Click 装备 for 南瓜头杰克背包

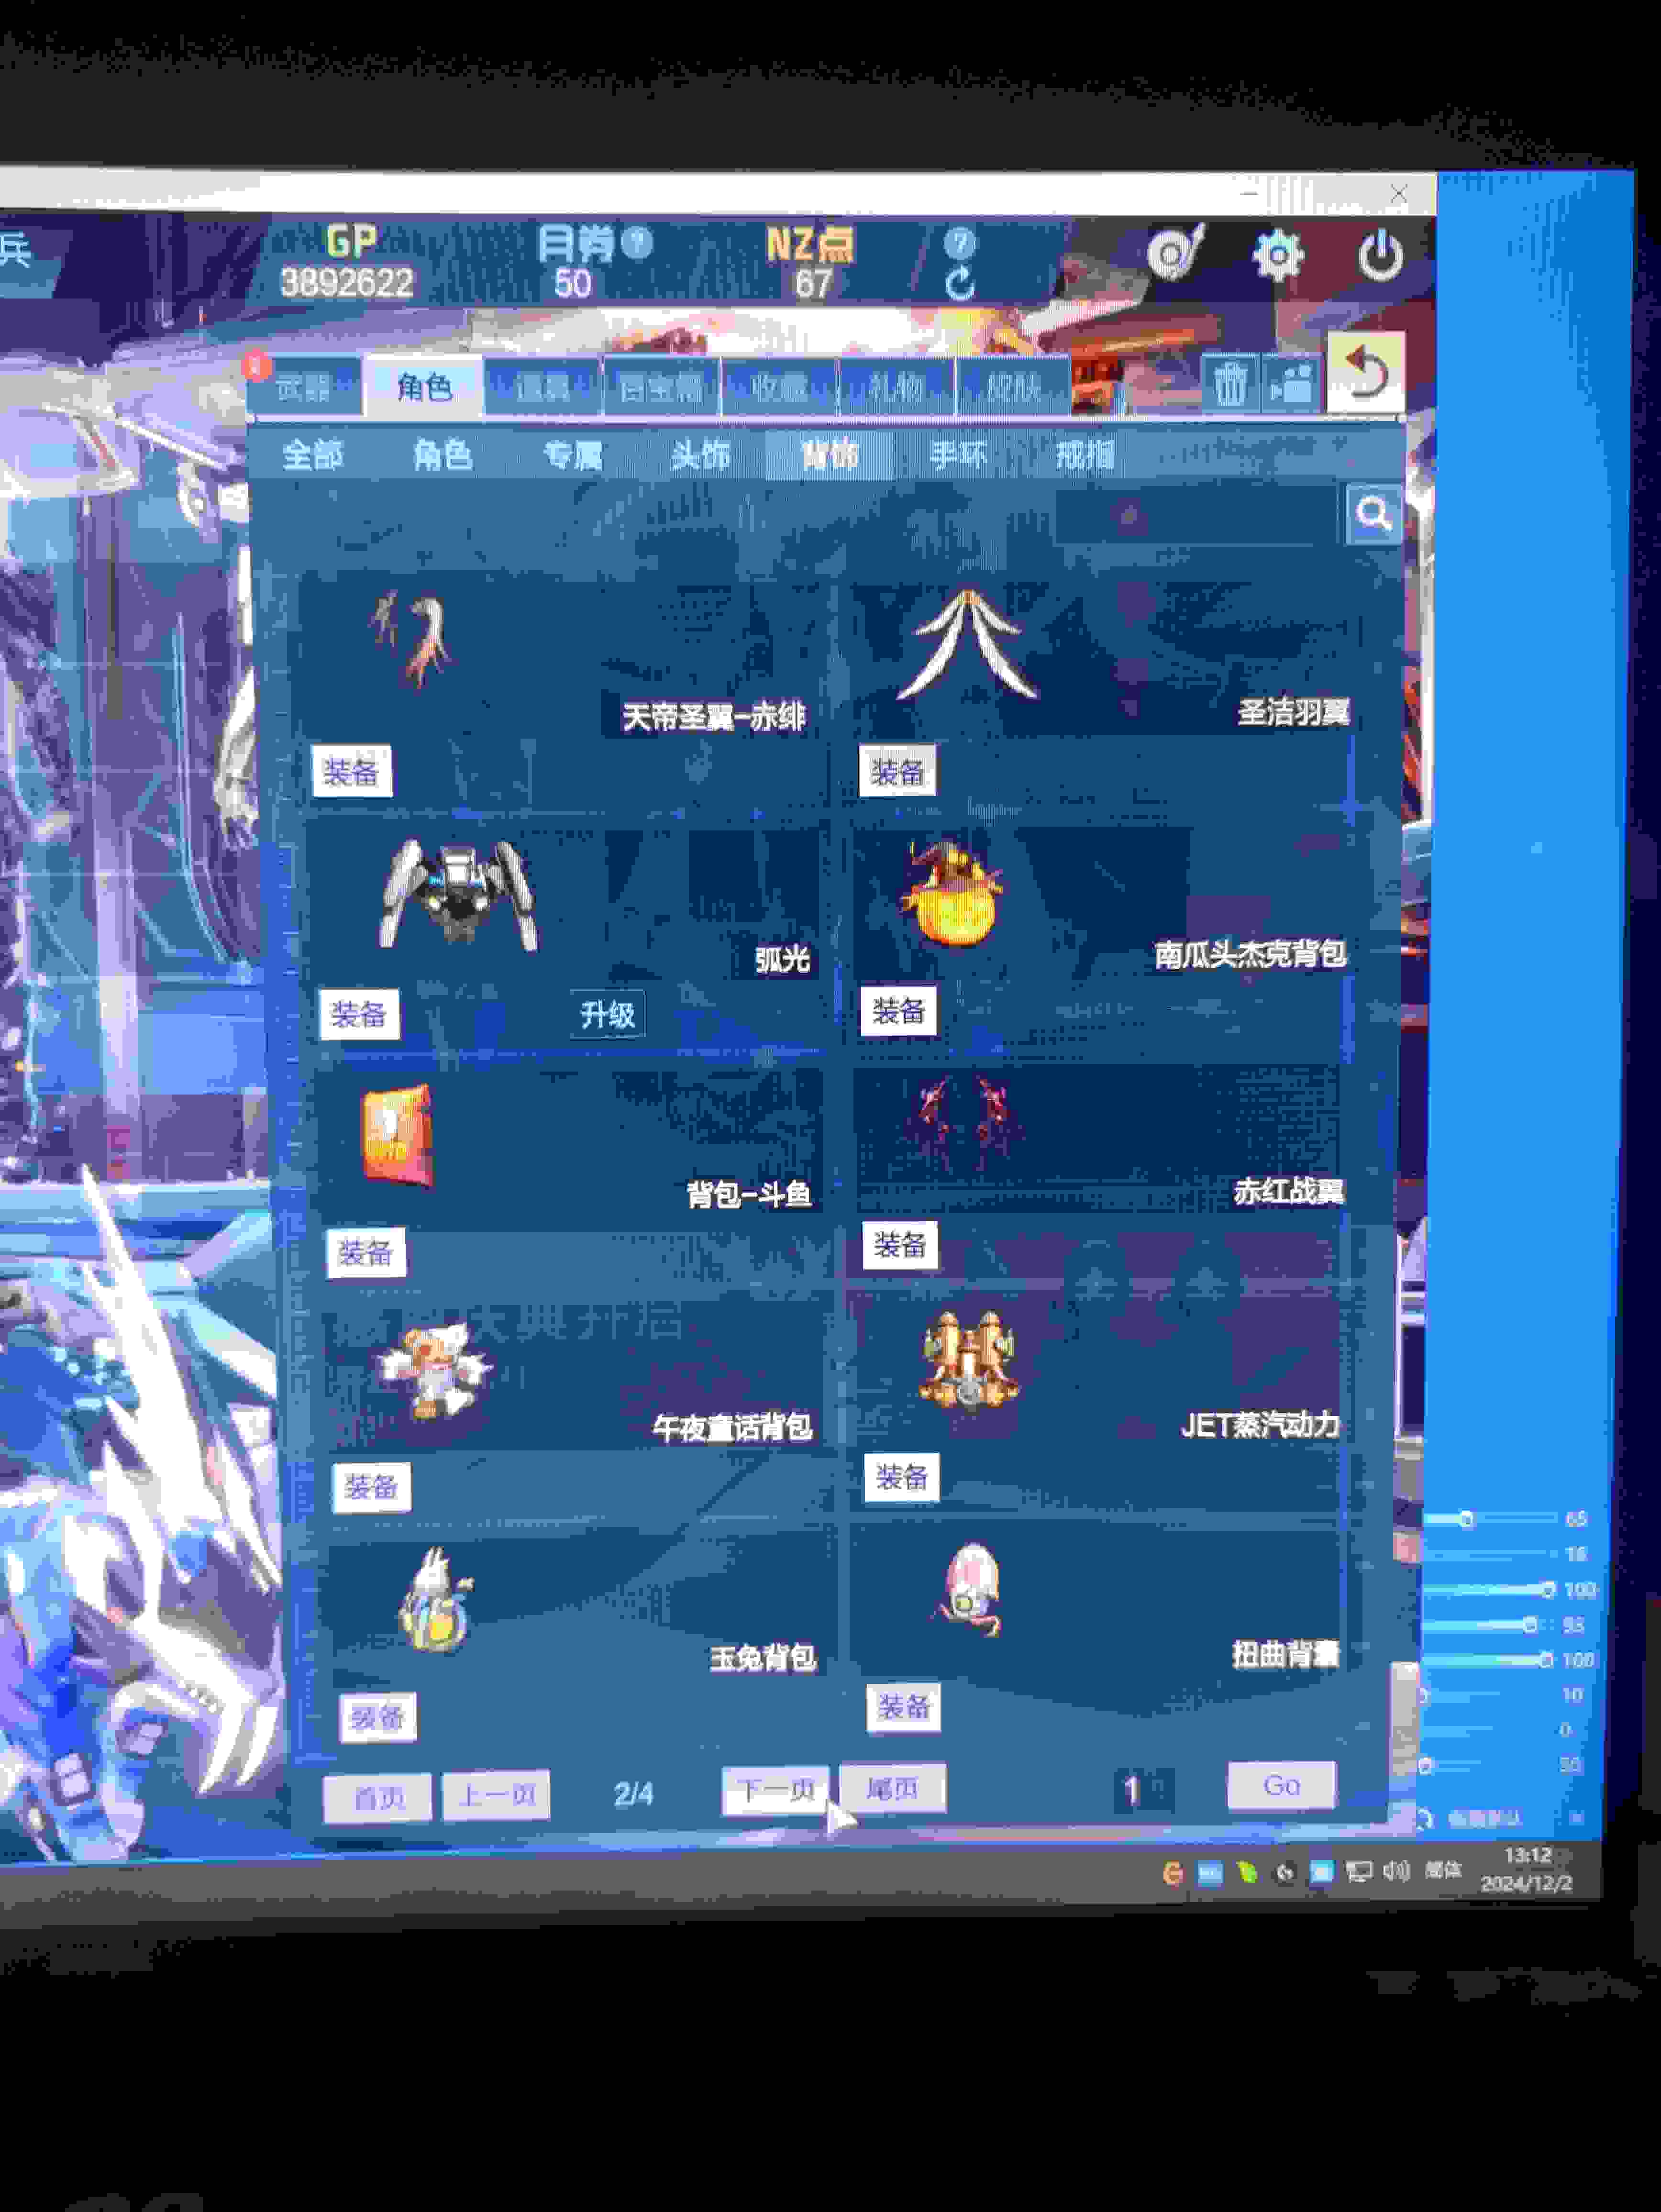point(899,1011)
